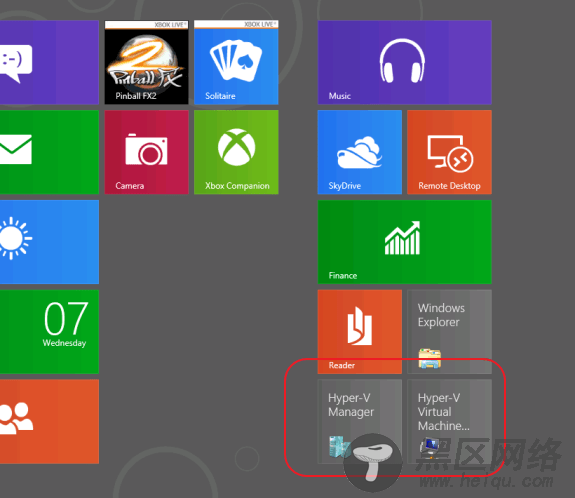This screenshot has width=575, height=498.
Task: Launch the Pinball FX2 game tile
Action: pyautogui.click(x=147, y=62)
